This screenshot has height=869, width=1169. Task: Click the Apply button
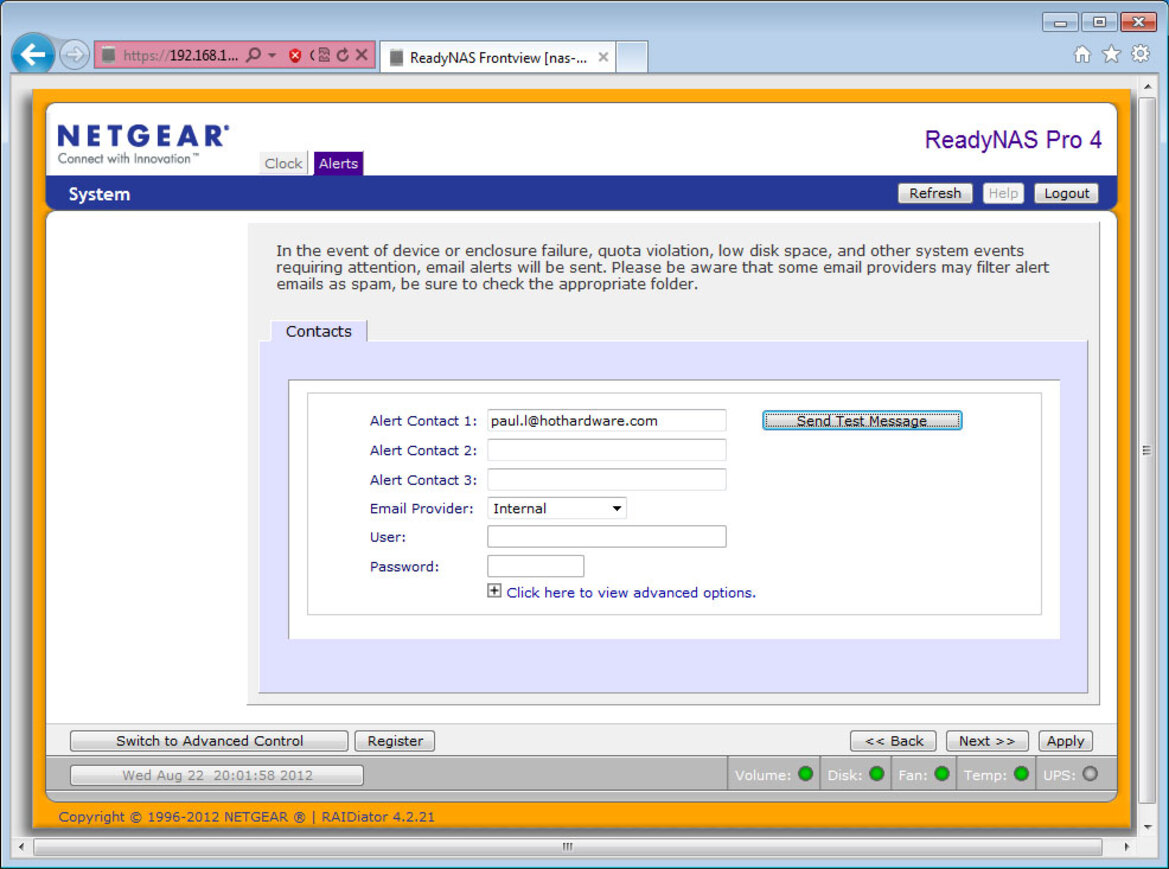pos(1065,741)
